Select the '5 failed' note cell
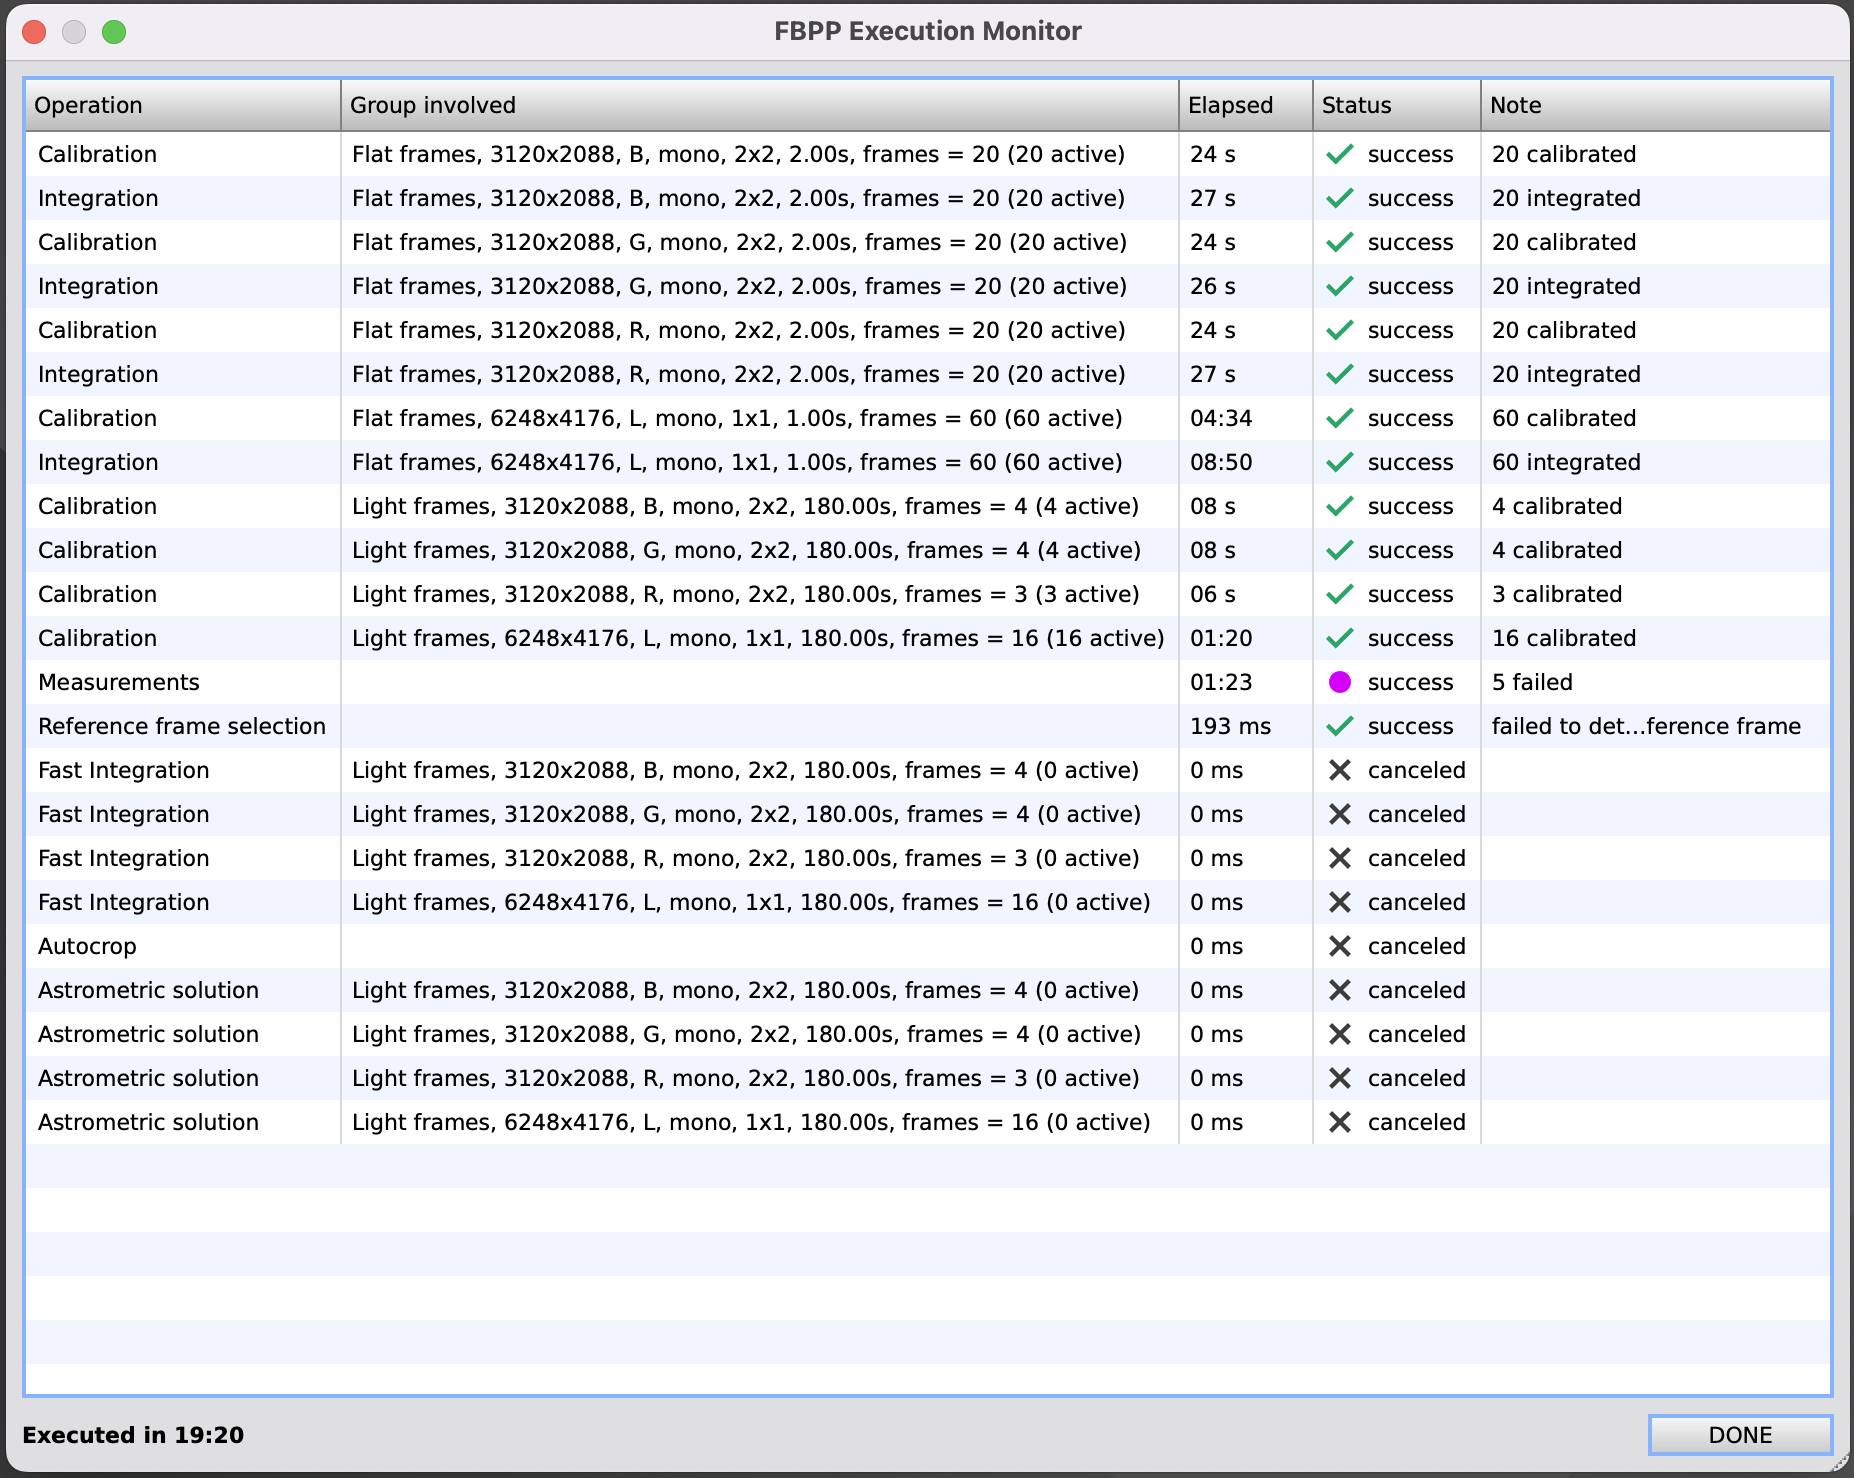1854x1478 pixels. pos(1532,682)
